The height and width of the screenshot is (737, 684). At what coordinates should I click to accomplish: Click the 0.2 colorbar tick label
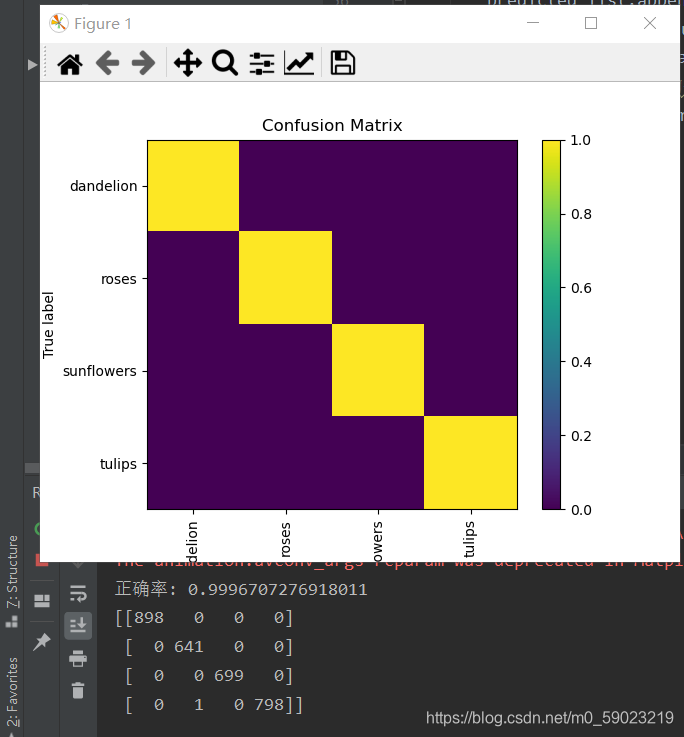[581, 436]
